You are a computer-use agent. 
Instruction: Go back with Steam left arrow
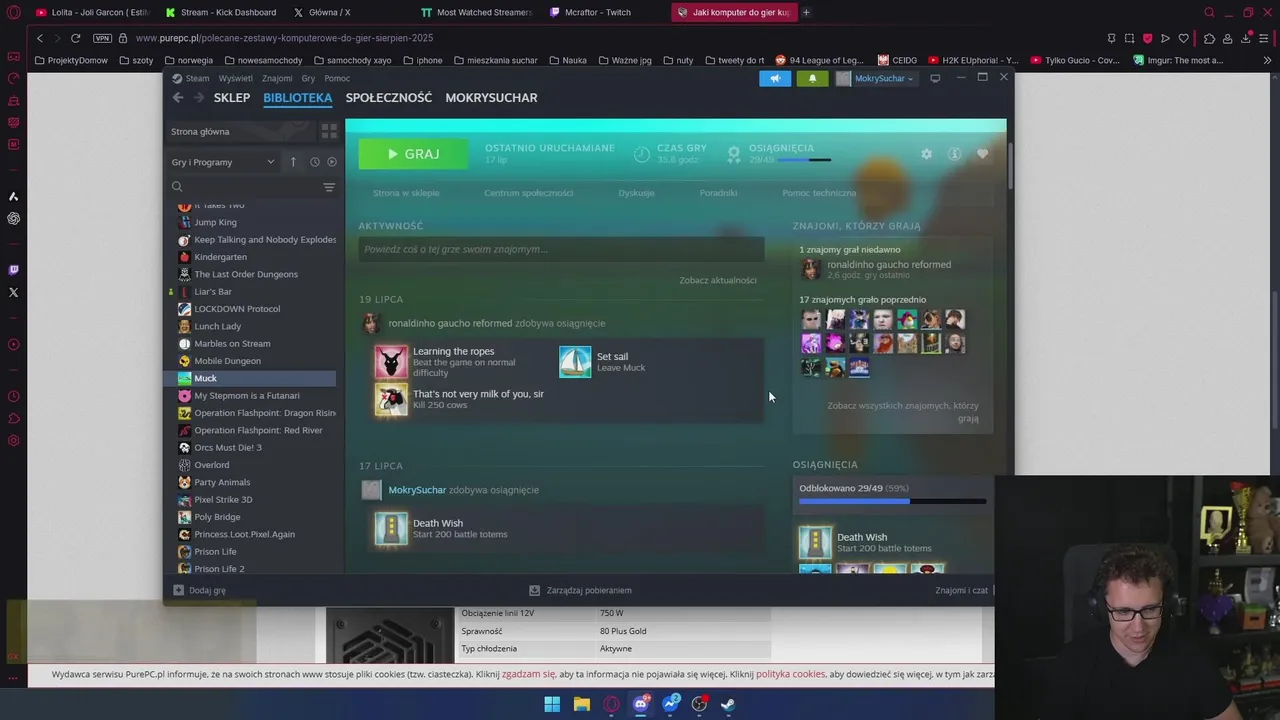pos(178,97)
